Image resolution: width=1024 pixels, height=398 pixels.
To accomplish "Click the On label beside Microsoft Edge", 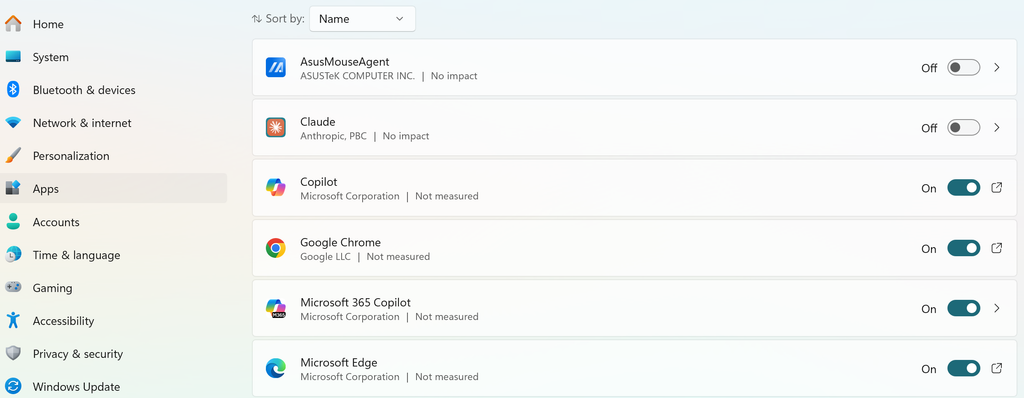I will click(929, 369).
